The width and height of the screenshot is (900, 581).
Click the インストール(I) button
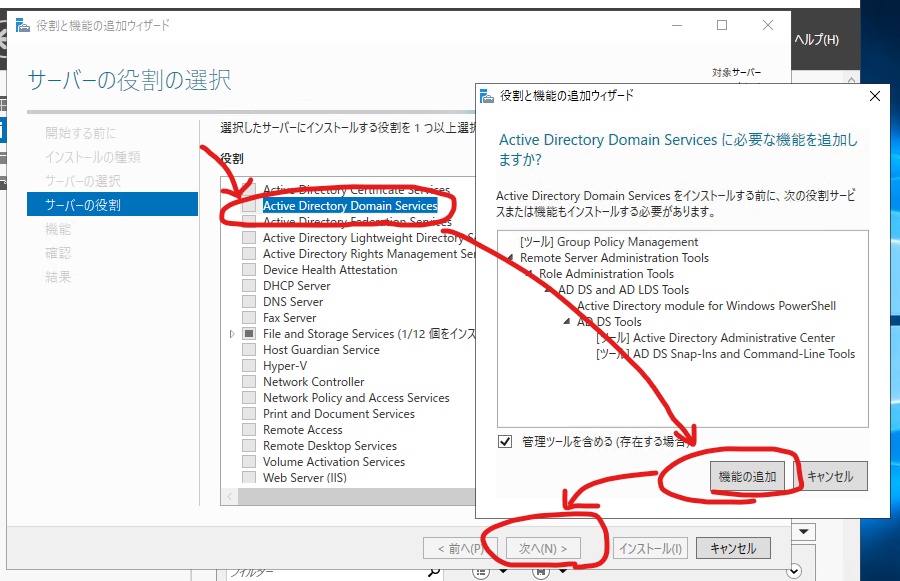tap(650, 548)
